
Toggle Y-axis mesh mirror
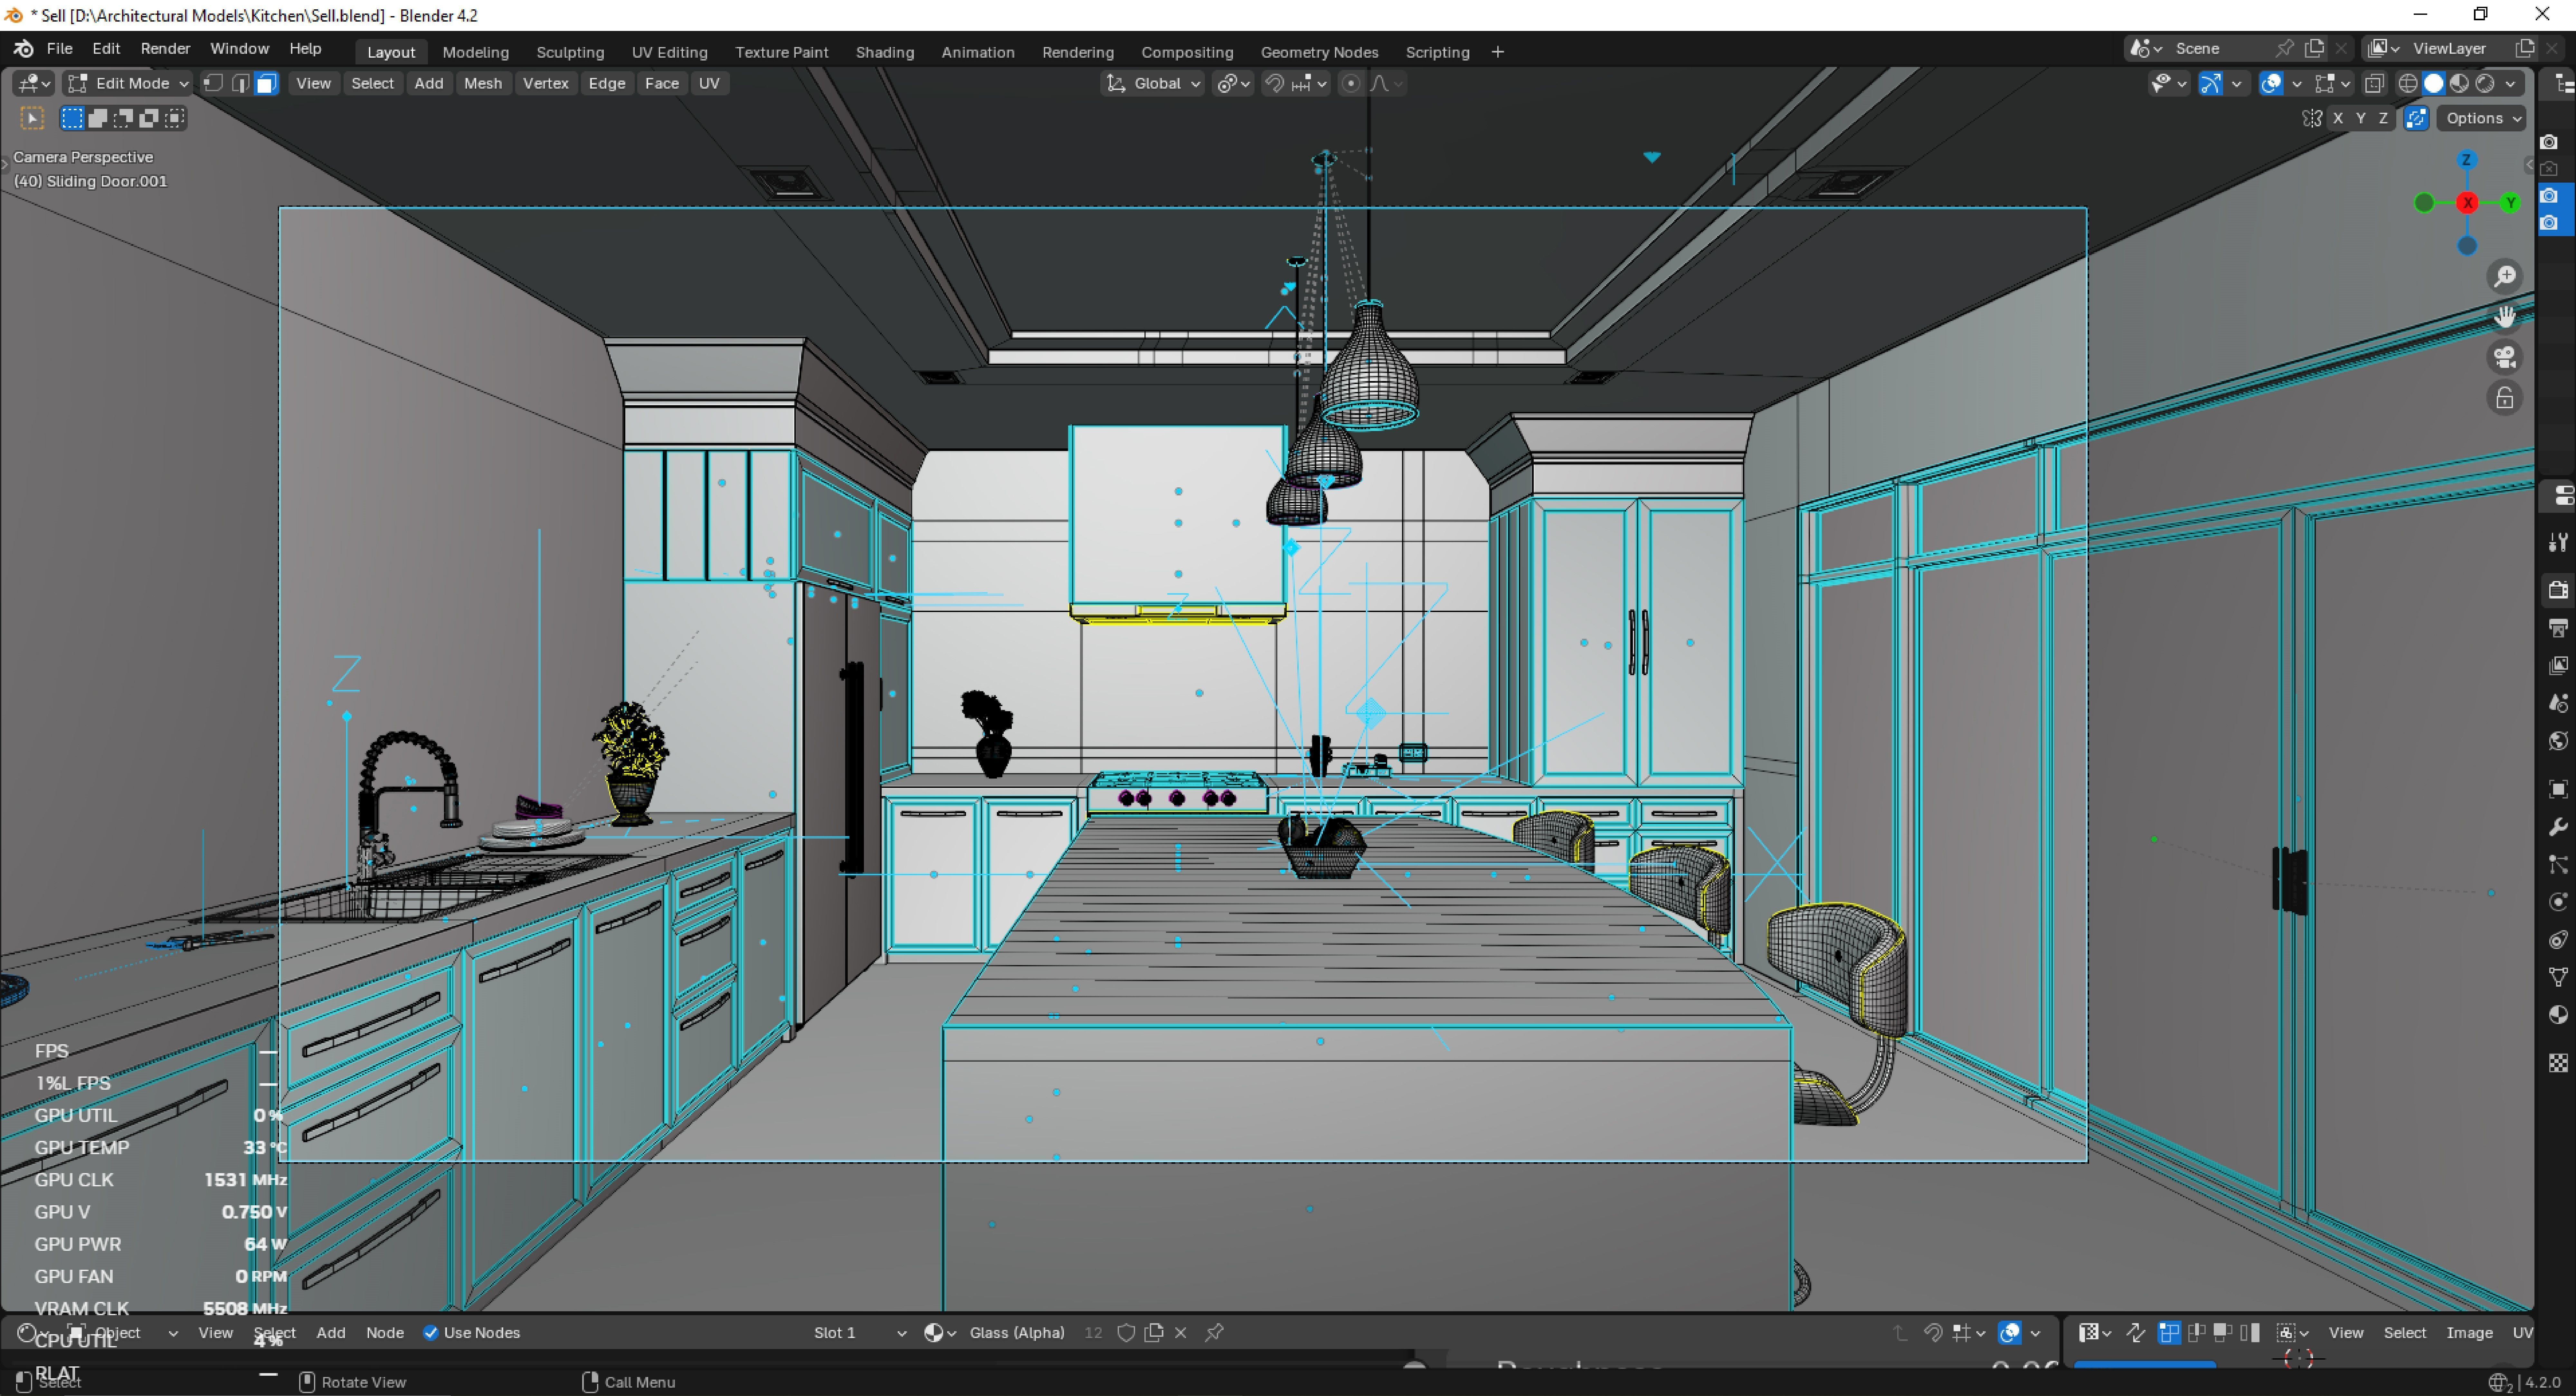(x=2361, y=118)
